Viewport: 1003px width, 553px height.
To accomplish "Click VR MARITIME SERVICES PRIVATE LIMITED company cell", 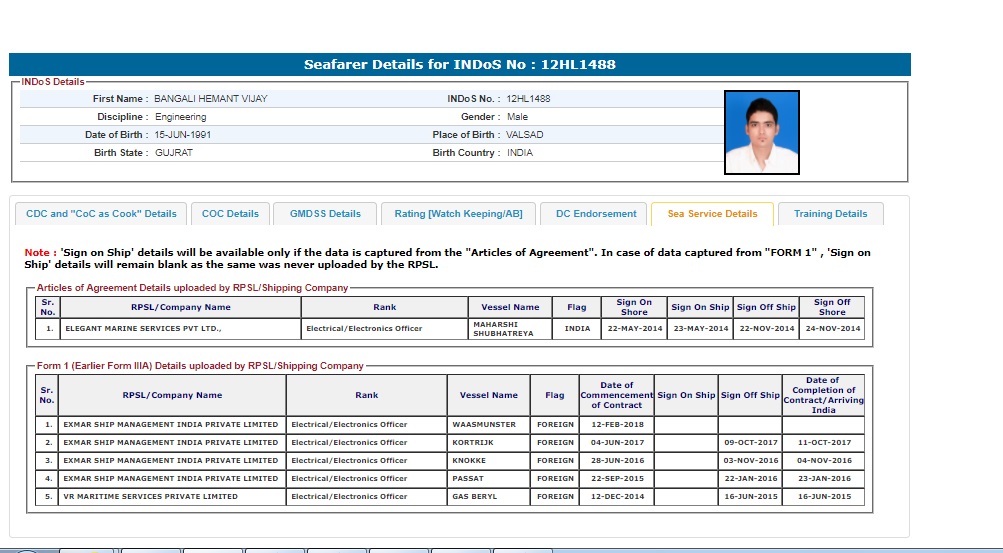I will coord(150,497).
